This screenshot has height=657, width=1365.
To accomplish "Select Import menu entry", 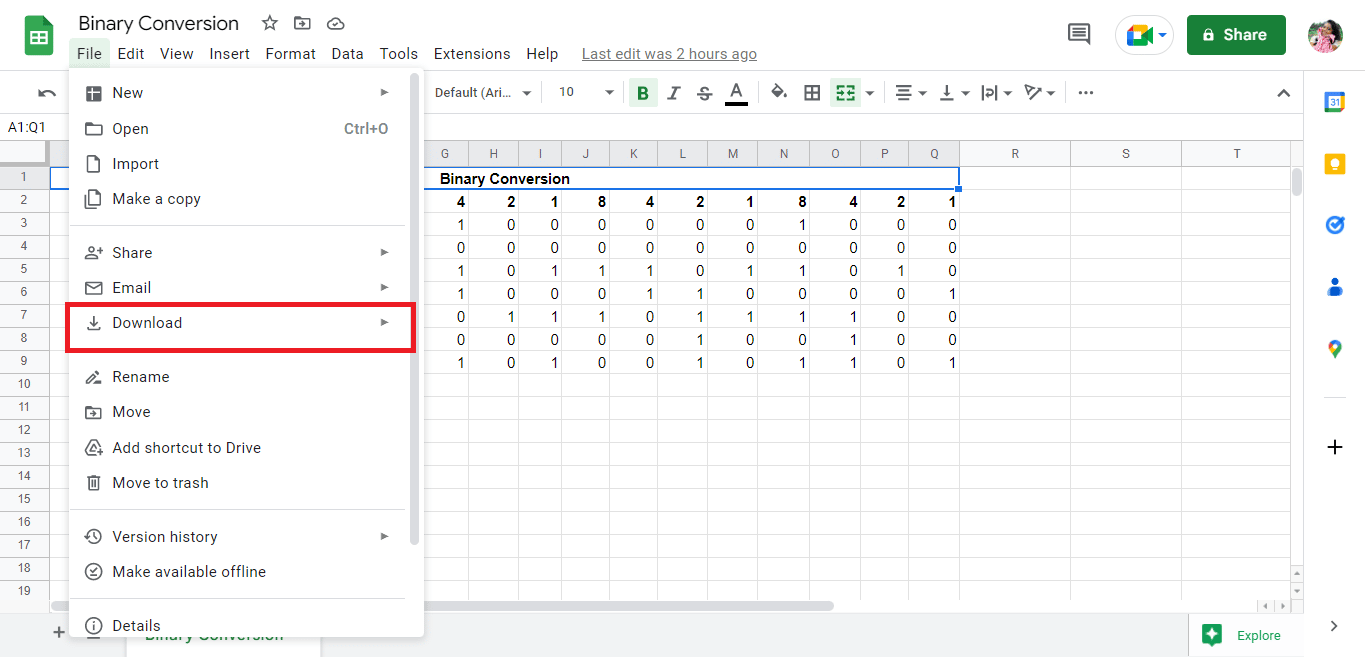I will 238,164.
